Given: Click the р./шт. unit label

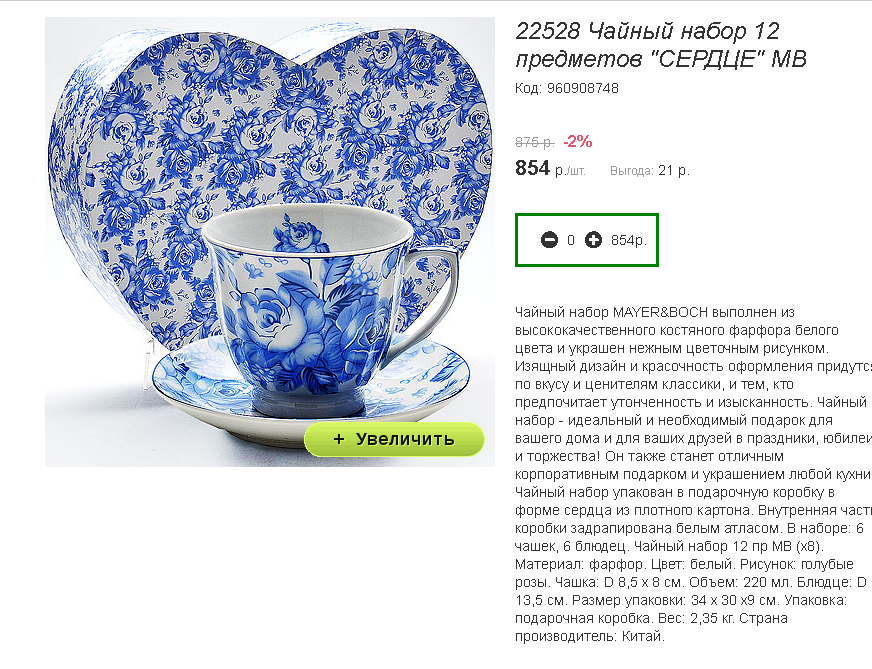Looking at the screenshot, I should 570,171.
